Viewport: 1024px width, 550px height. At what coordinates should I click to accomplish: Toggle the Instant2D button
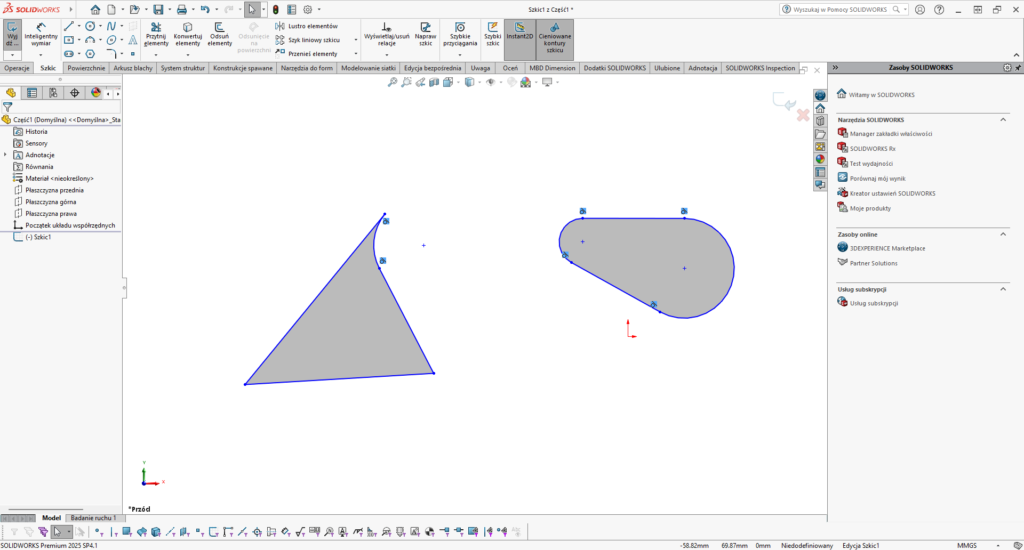[x=519, y=34]
